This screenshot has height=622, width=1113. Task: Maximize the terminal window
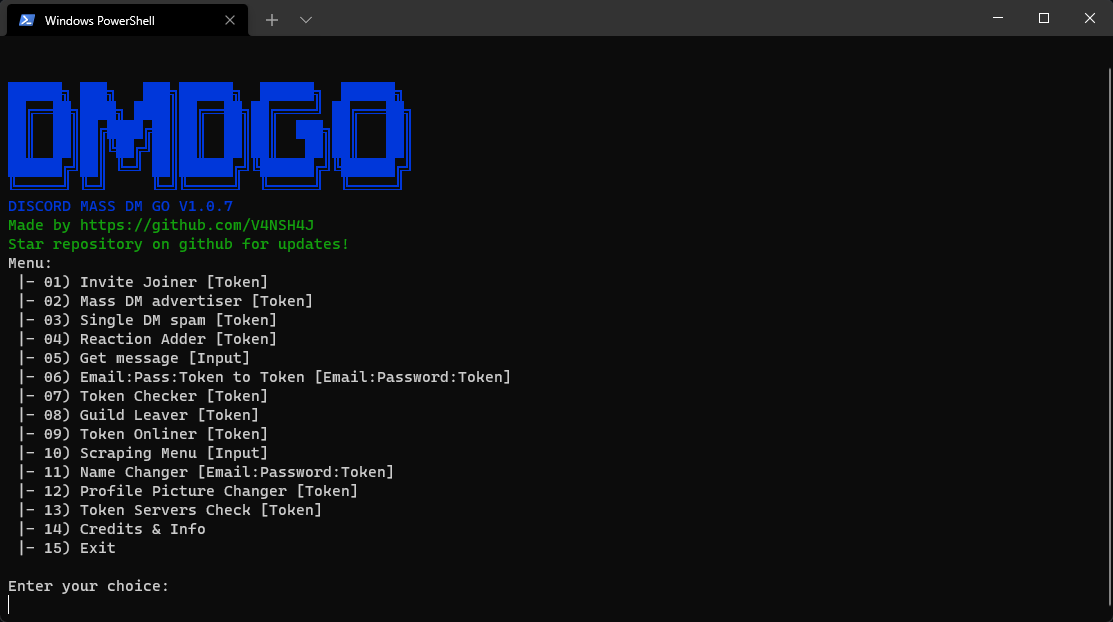click(1043, 18)
